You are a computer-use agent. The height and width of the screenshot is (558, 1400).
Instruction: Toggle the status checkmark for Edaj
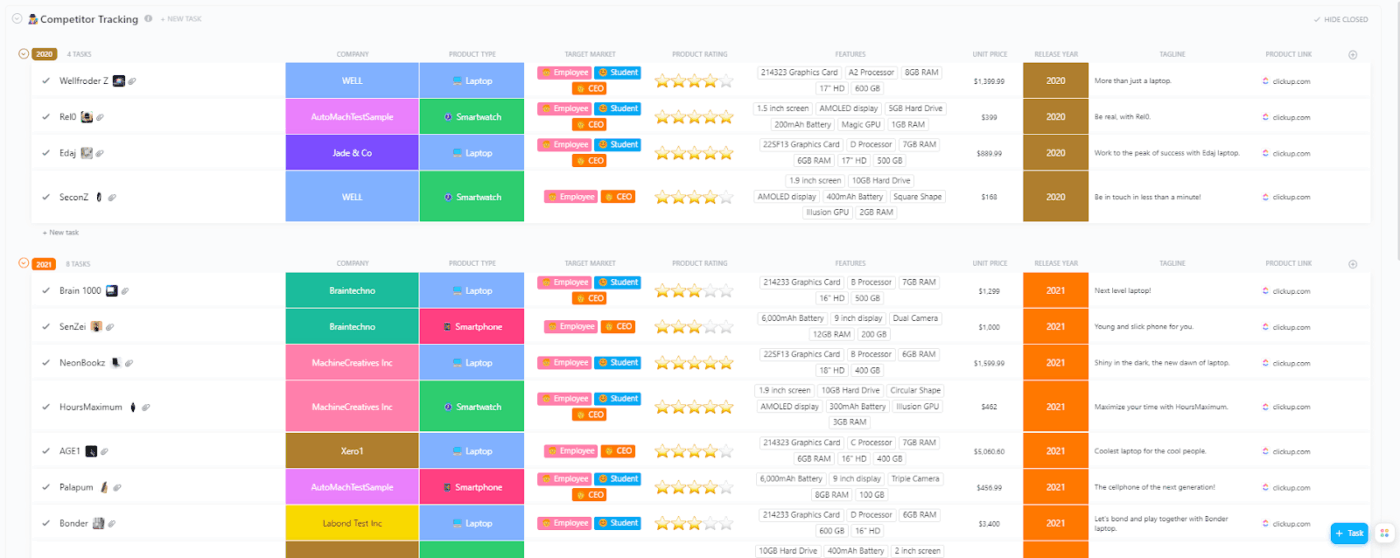(46, 153)
